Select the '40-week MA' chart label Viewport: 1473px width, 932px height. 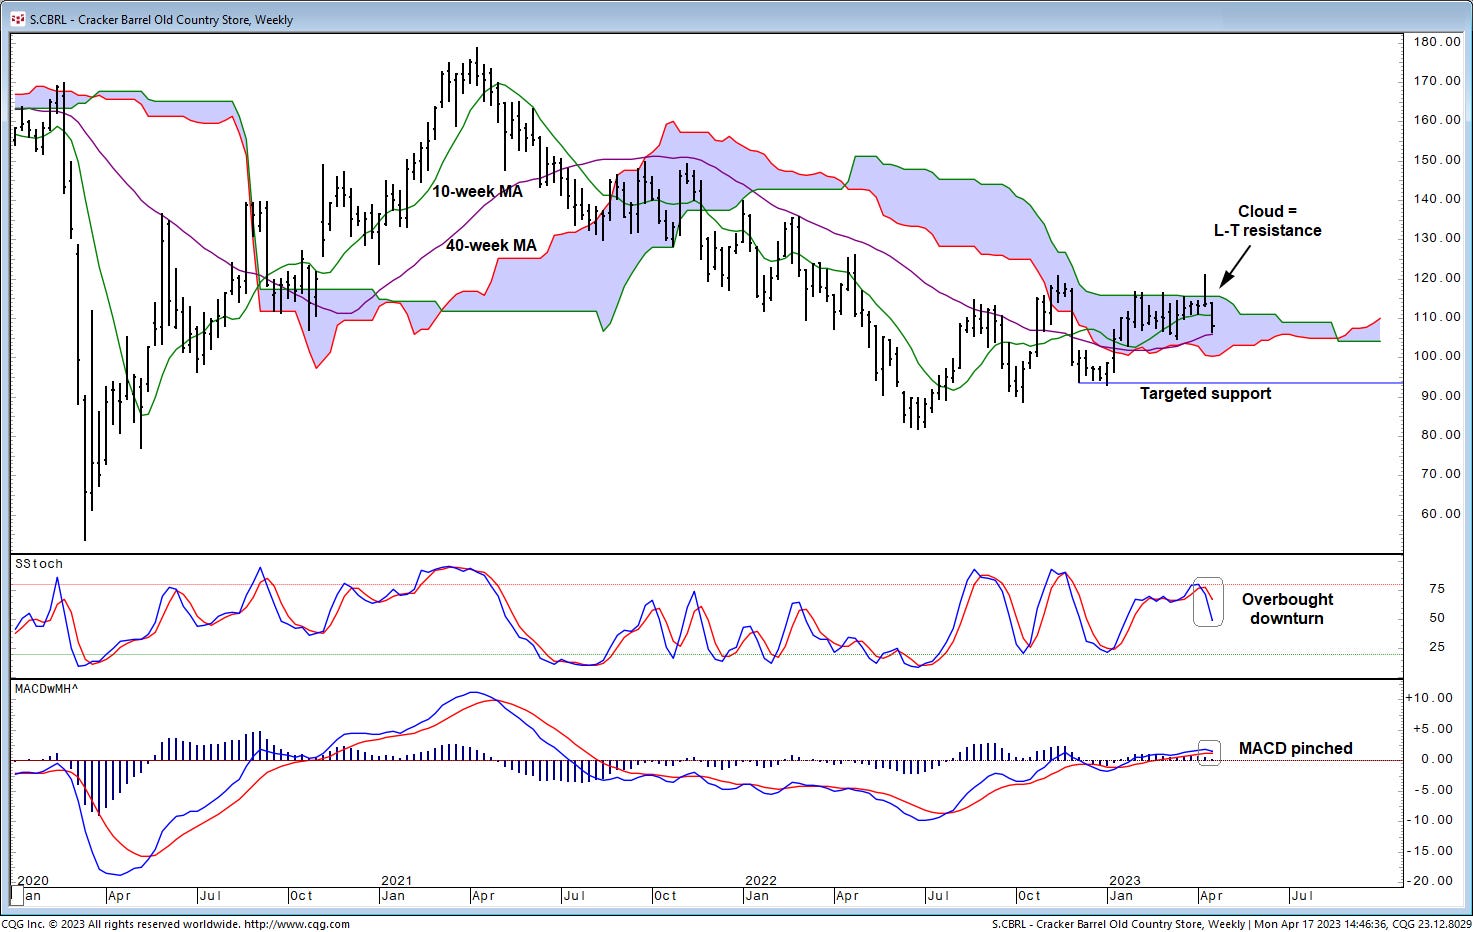coord(491,245)
